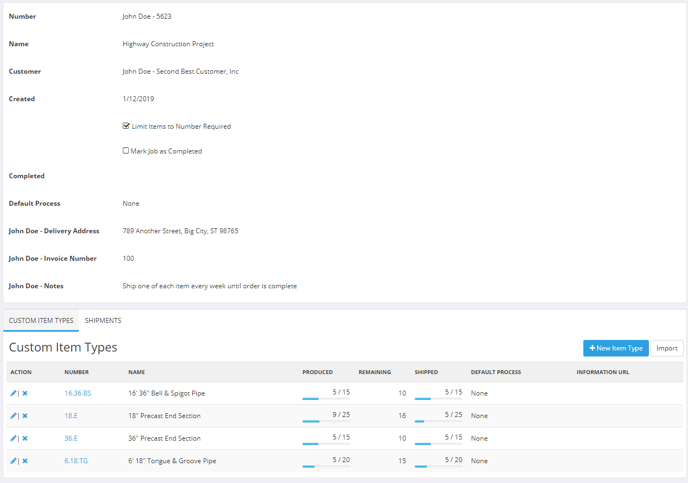Click the Number column header
This screenshot has height=483, width=688.
[77, 372]
